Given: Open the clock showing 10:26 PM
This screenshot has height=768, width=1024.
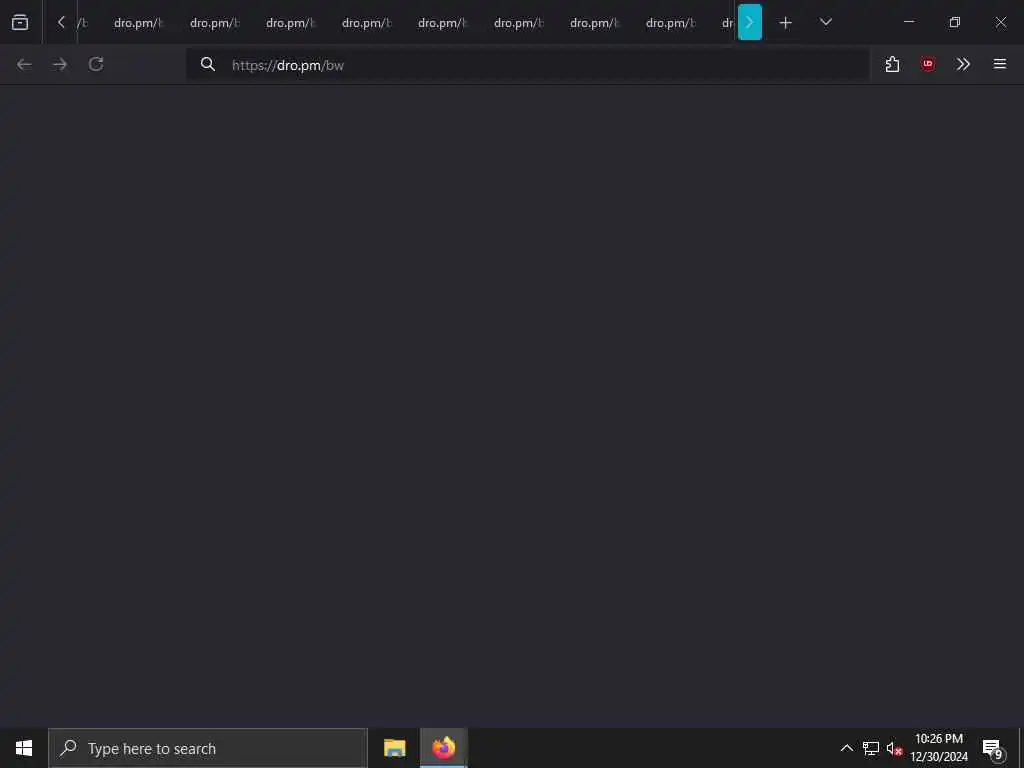Looking at the screenshot, I should (x=939, y=748).
